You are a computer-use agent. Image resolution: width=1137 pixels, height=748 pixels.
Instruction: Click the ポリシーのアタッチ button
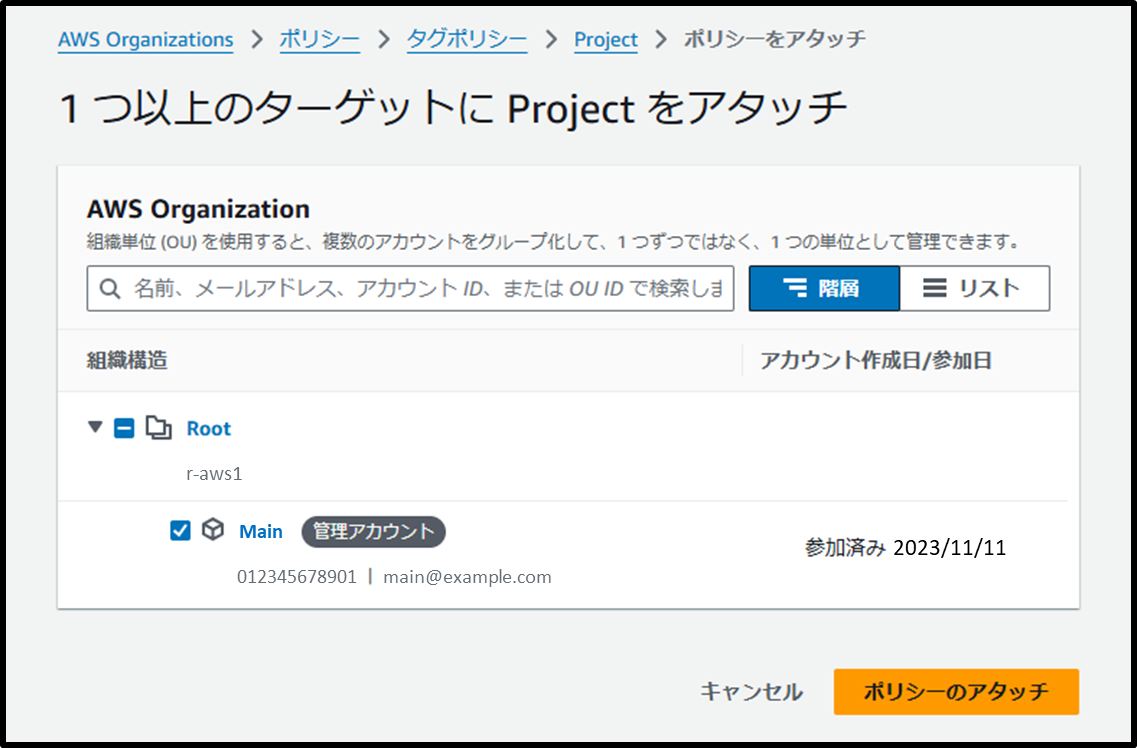coord(956,691)
